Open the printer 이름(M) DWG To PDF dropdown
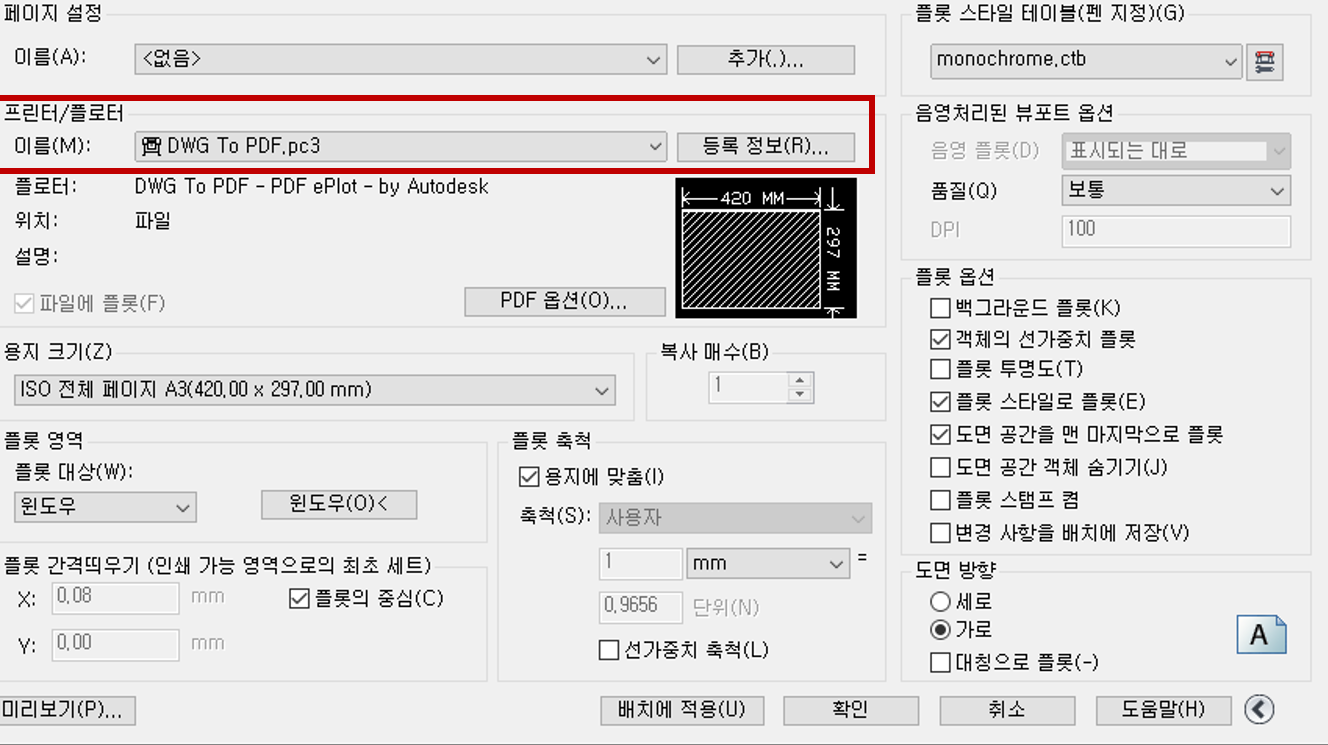 [400, 146]
